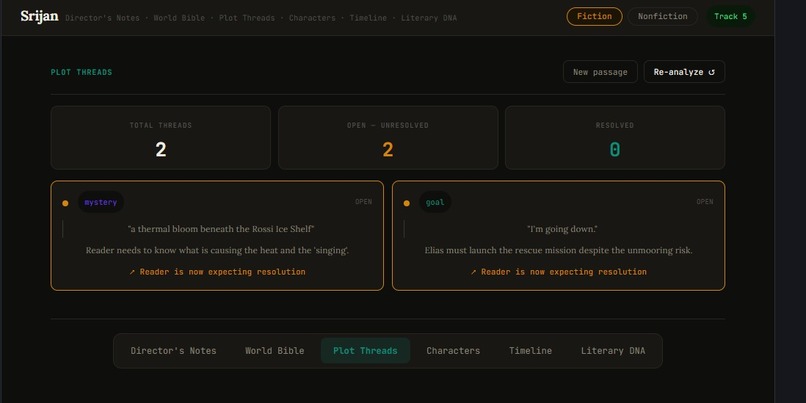
Task: Click the PLOT THREADS section heading
Action: [x=81, y=72]
